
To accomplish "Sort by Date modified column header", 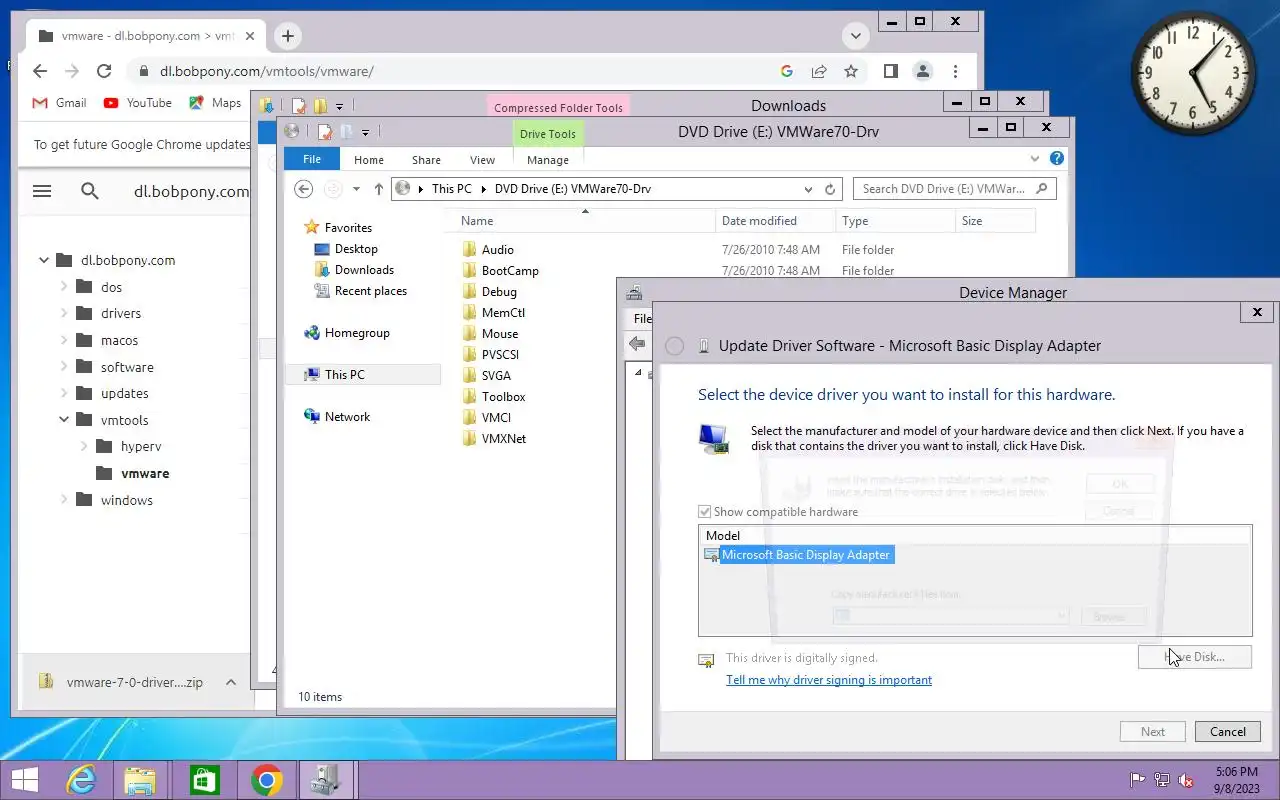I will 759,221.
